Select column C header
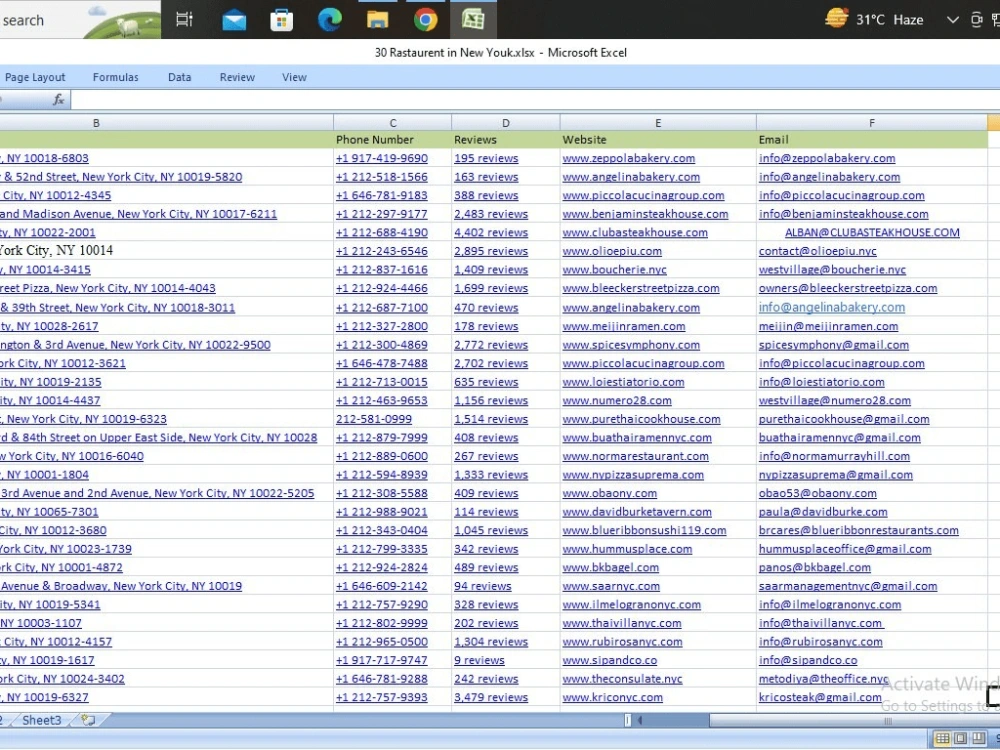 [x=392, y=122]
